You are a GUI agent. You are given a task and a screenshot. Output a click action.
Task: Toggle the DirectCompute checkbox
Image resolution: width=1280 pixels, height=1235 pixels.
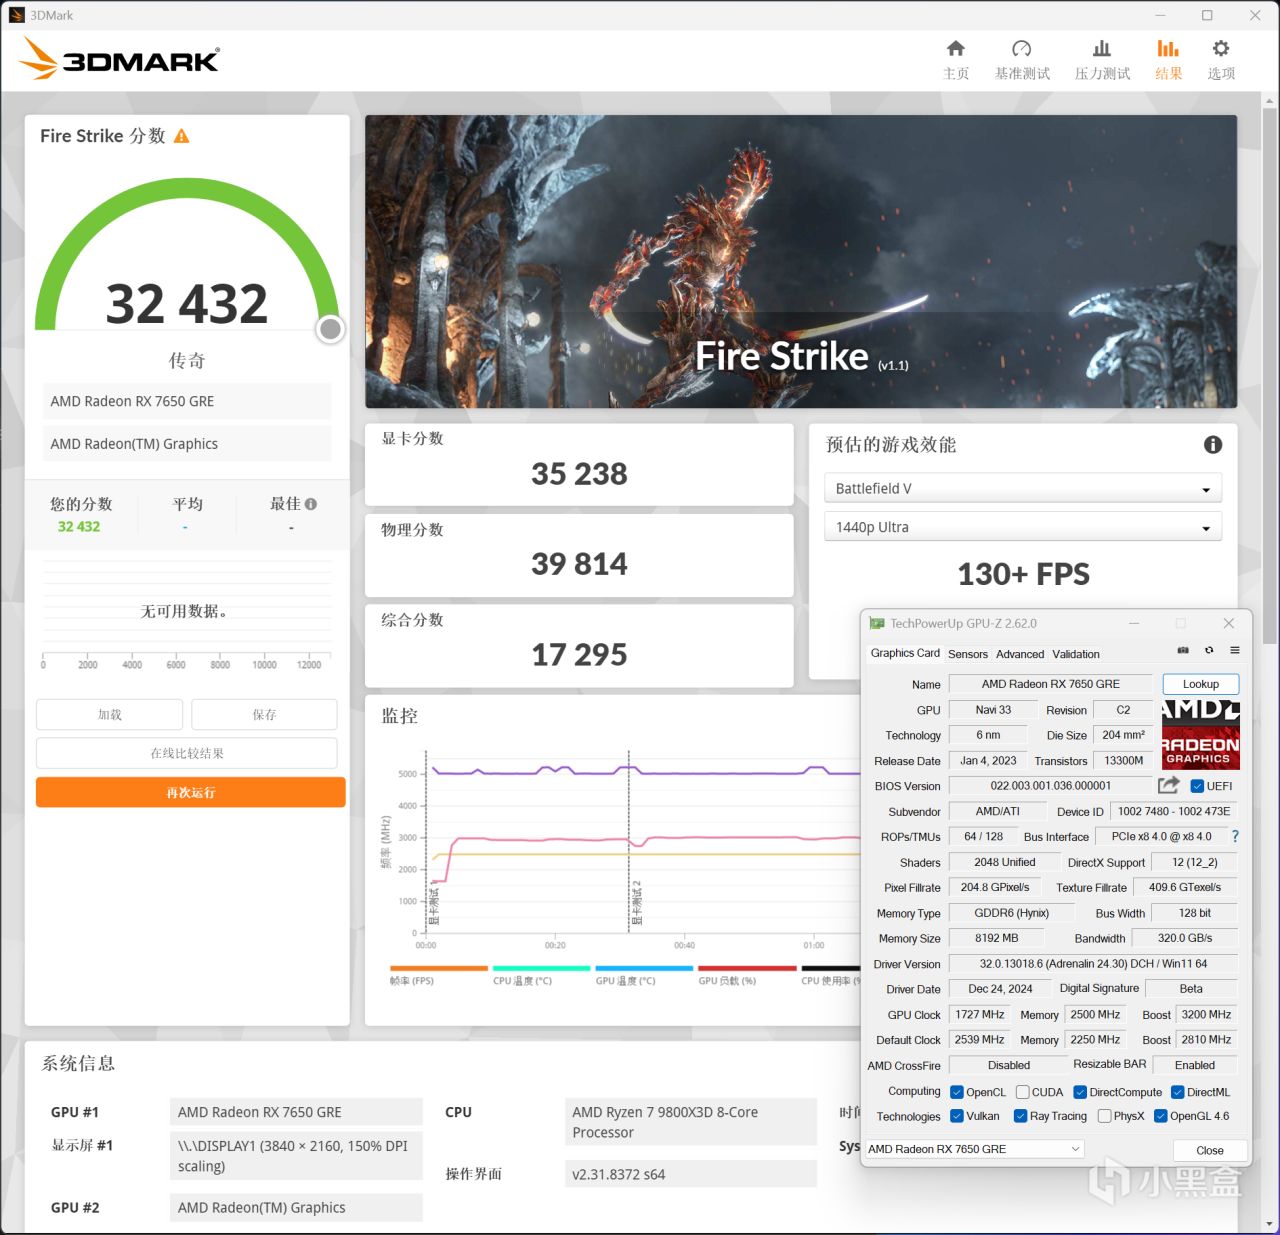coord(1080,1092)
